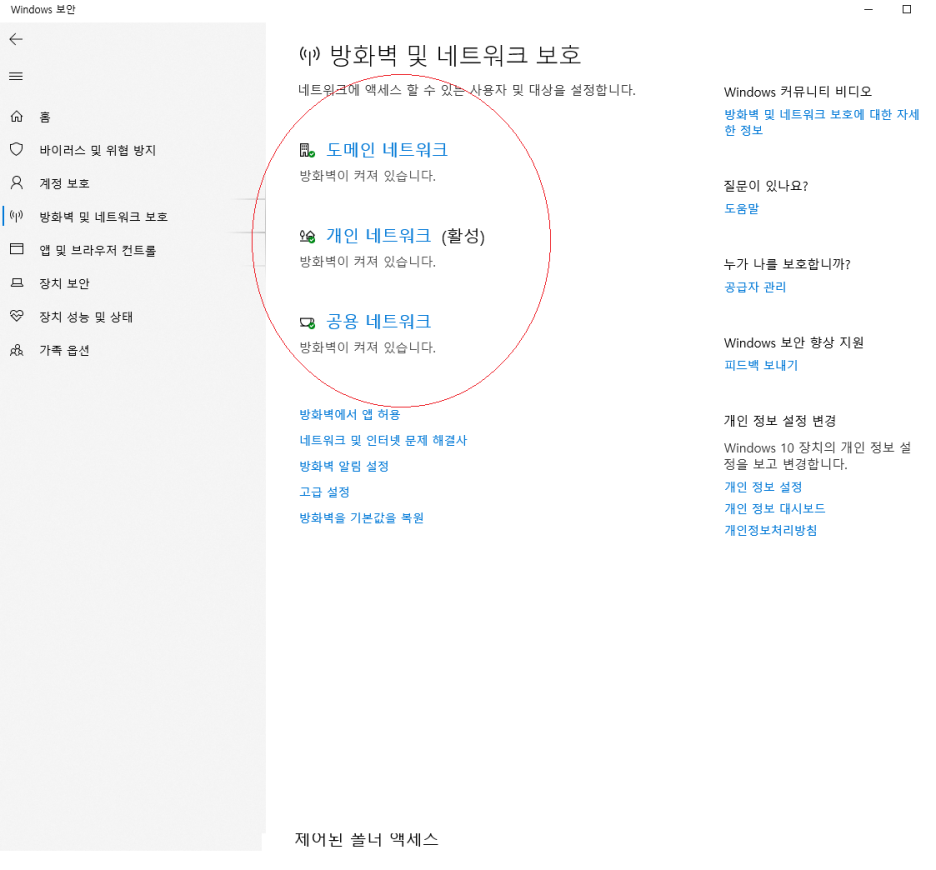Click the 방화벽 및 네트워크 보호 page heading

click(x=455, y=55)
